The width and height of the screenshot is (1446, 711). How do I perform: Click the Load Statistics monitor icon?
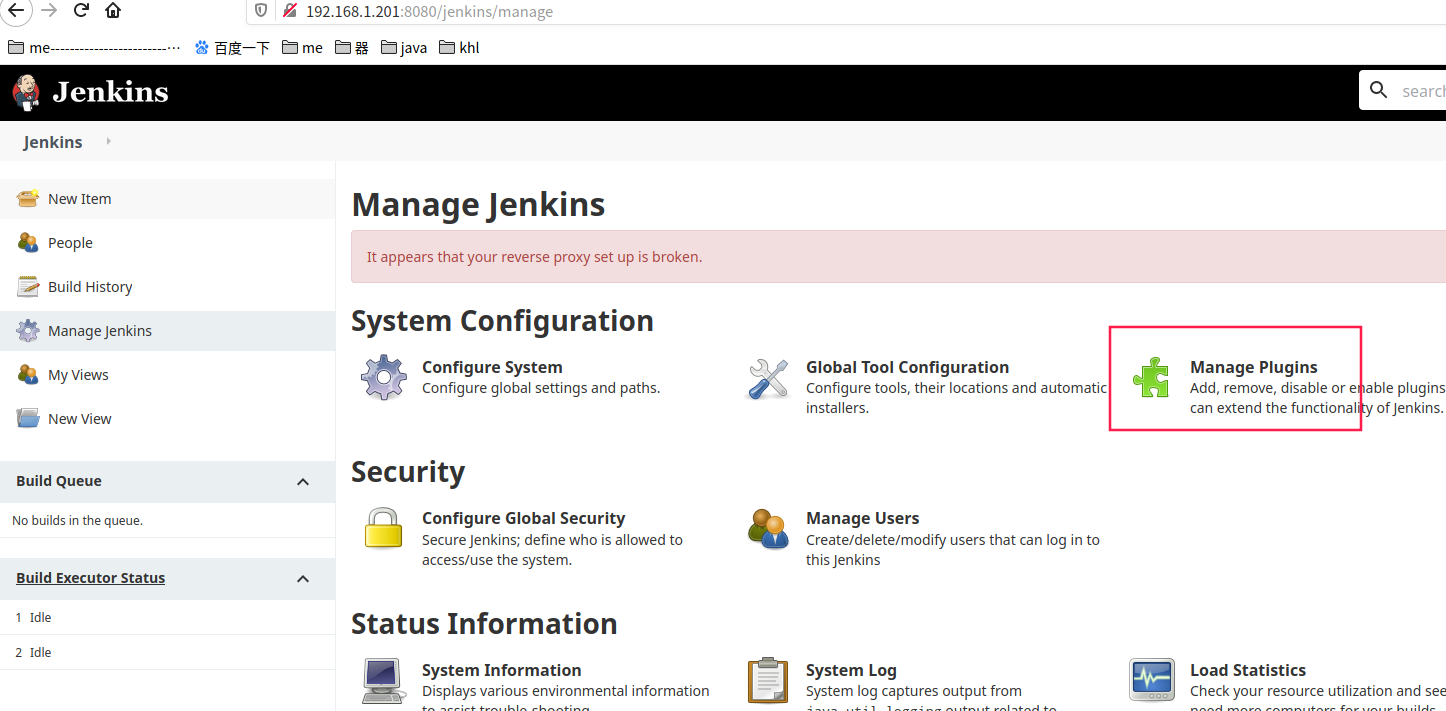1151,681
